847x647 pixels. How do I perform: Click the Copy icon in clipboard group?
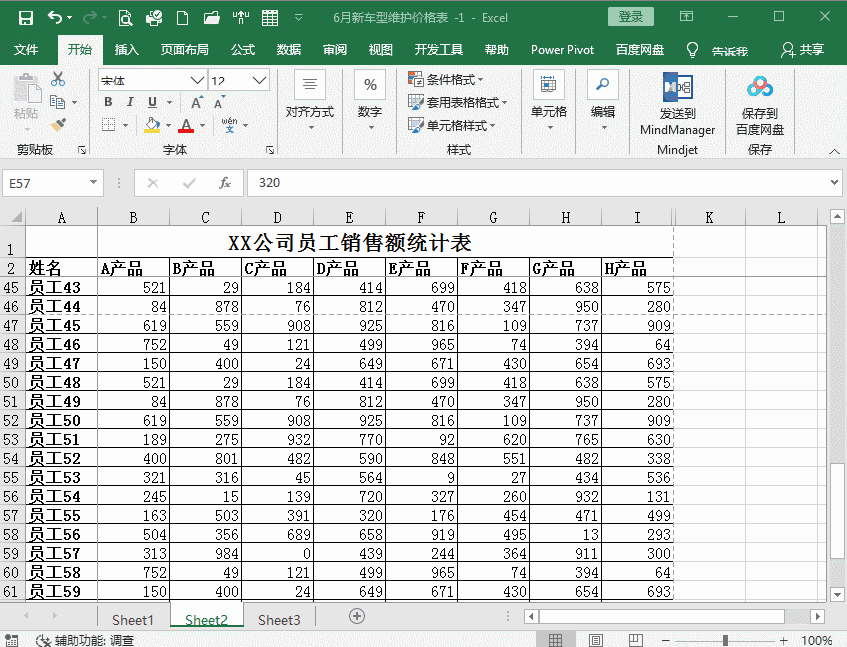click(57, 102)
